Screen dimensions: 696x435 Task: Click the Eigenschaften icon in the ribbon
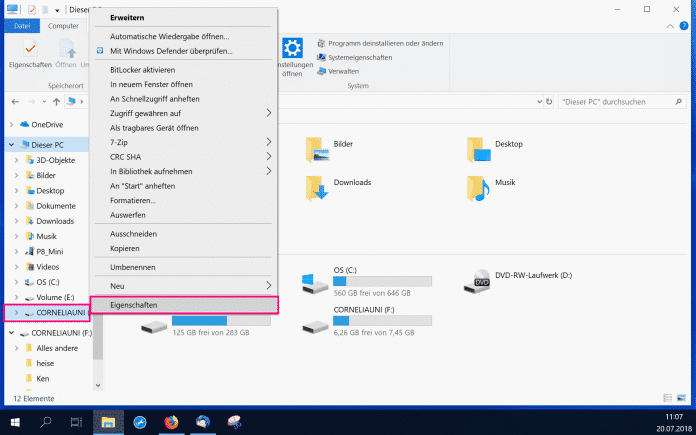point(31,49)
